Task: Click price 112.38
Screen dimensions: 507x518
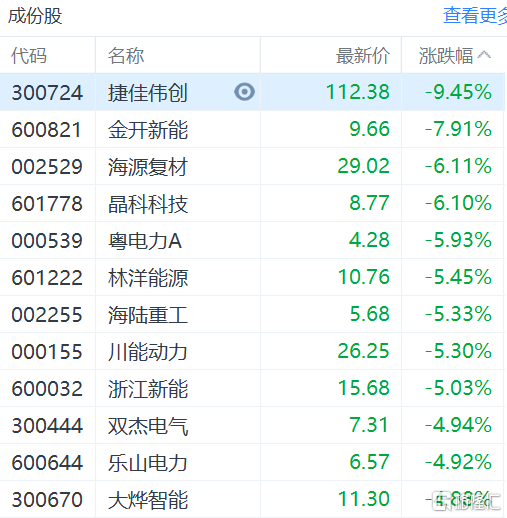Action: point(358,92)
